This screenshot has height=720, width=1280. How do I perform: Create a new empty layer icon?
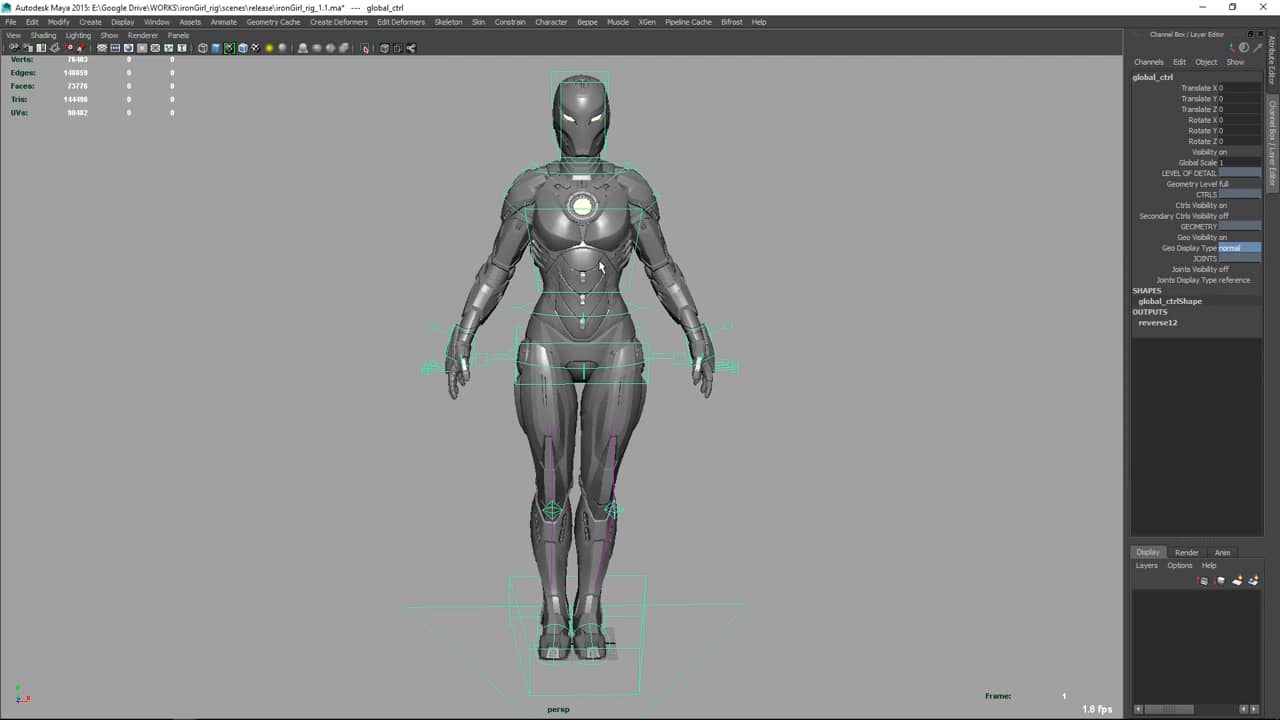[x=1237, y=580]
